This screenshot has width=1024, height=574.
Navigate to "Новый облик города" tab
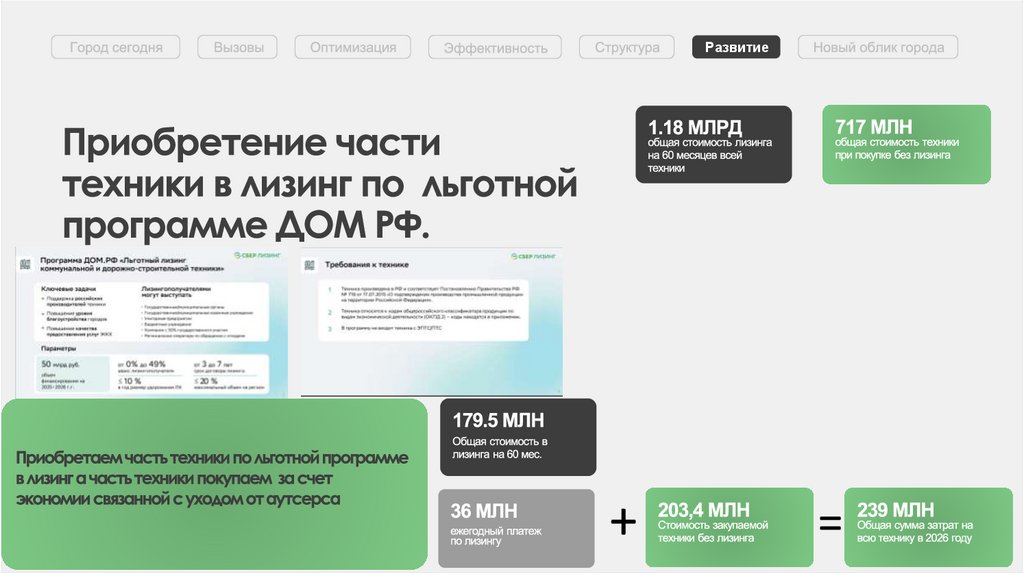tap(878, 47)
